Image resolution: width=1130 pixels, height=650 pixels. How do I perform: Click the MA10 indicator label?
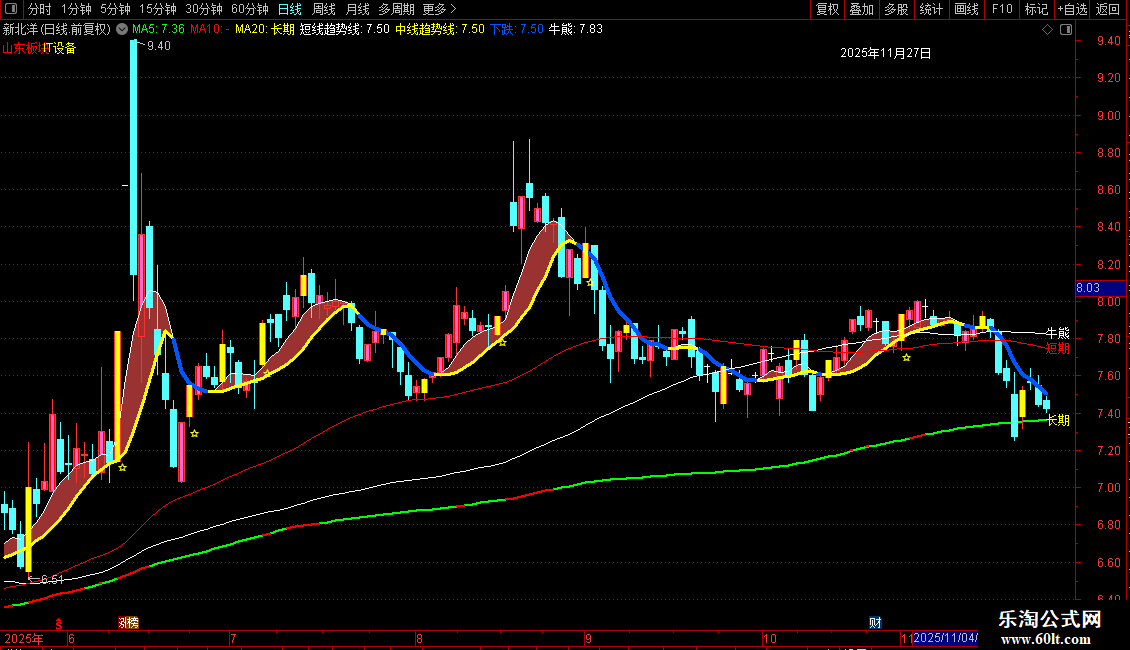coord(210,29)
